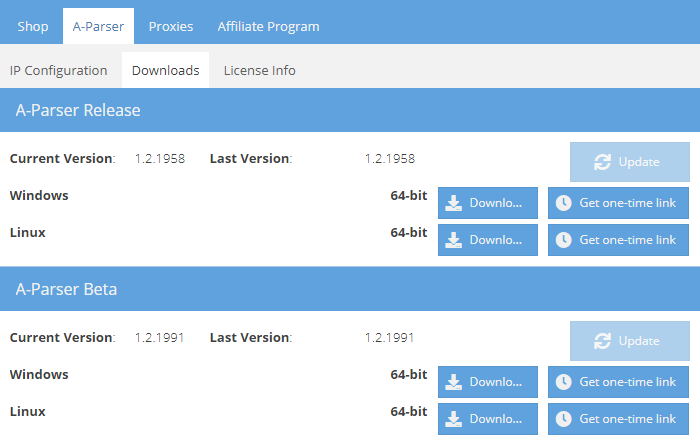Click download icon for Release Windows 64-bit

point(454,203)
